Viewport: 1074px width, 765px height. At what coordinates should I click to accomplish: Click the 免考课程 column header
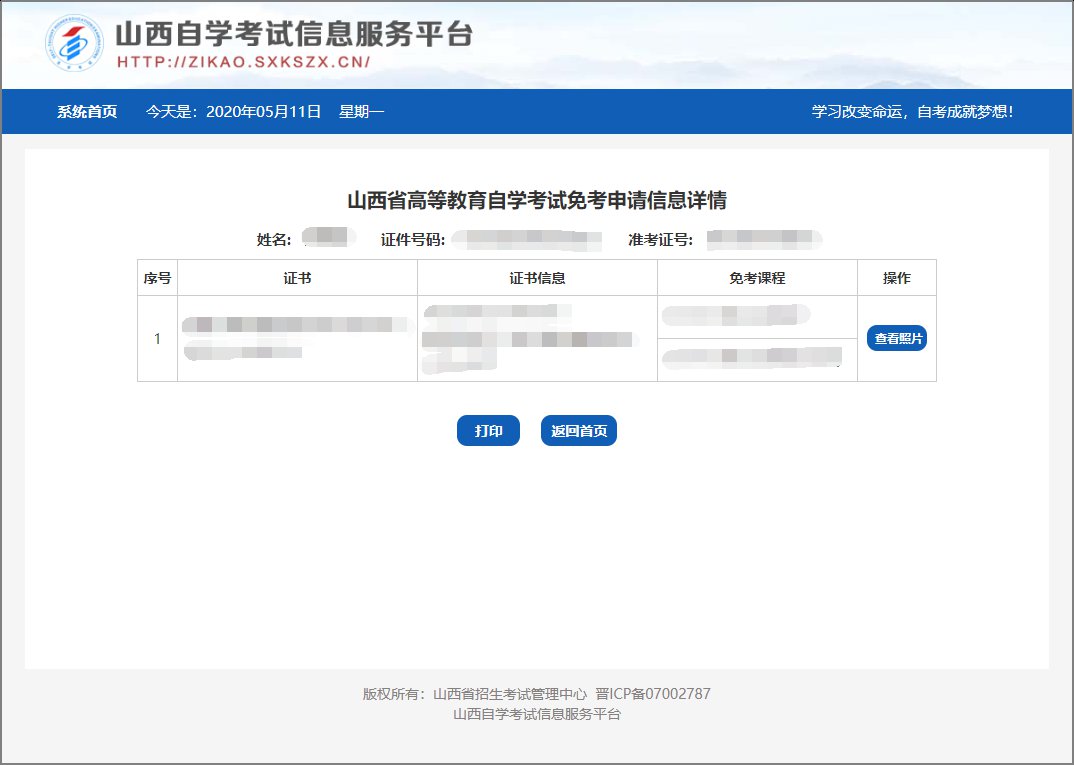coord(757,278)
